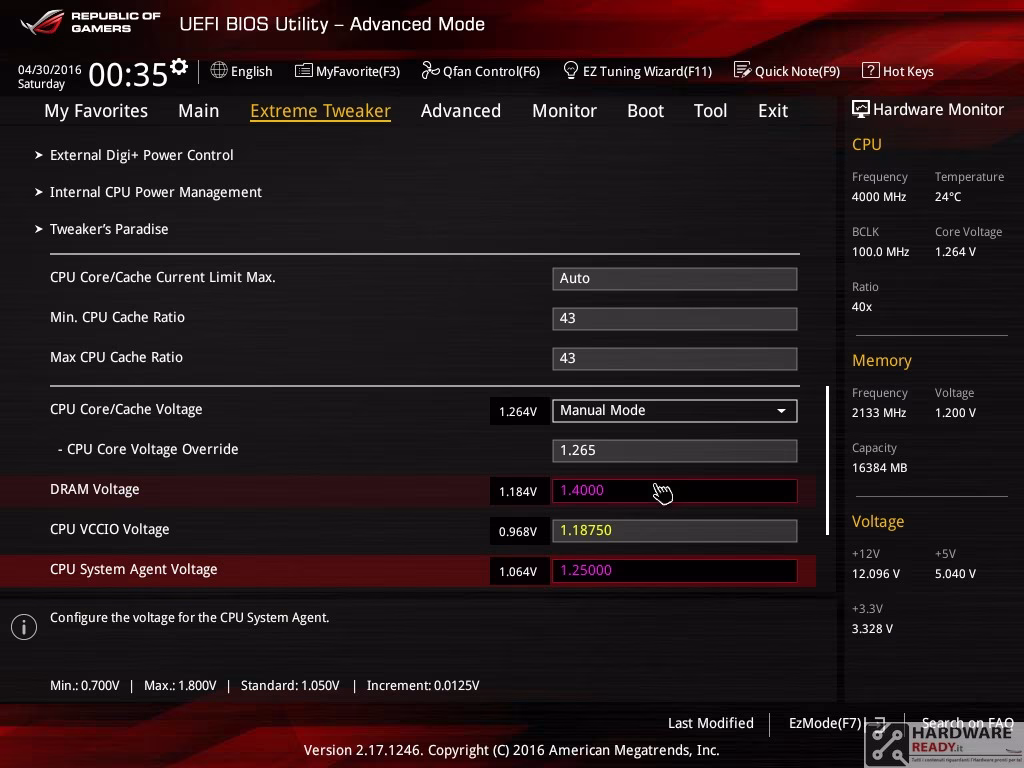Switch to the Advanced tab
This screenshot has width=1024, height=768.
click(460, 111)
